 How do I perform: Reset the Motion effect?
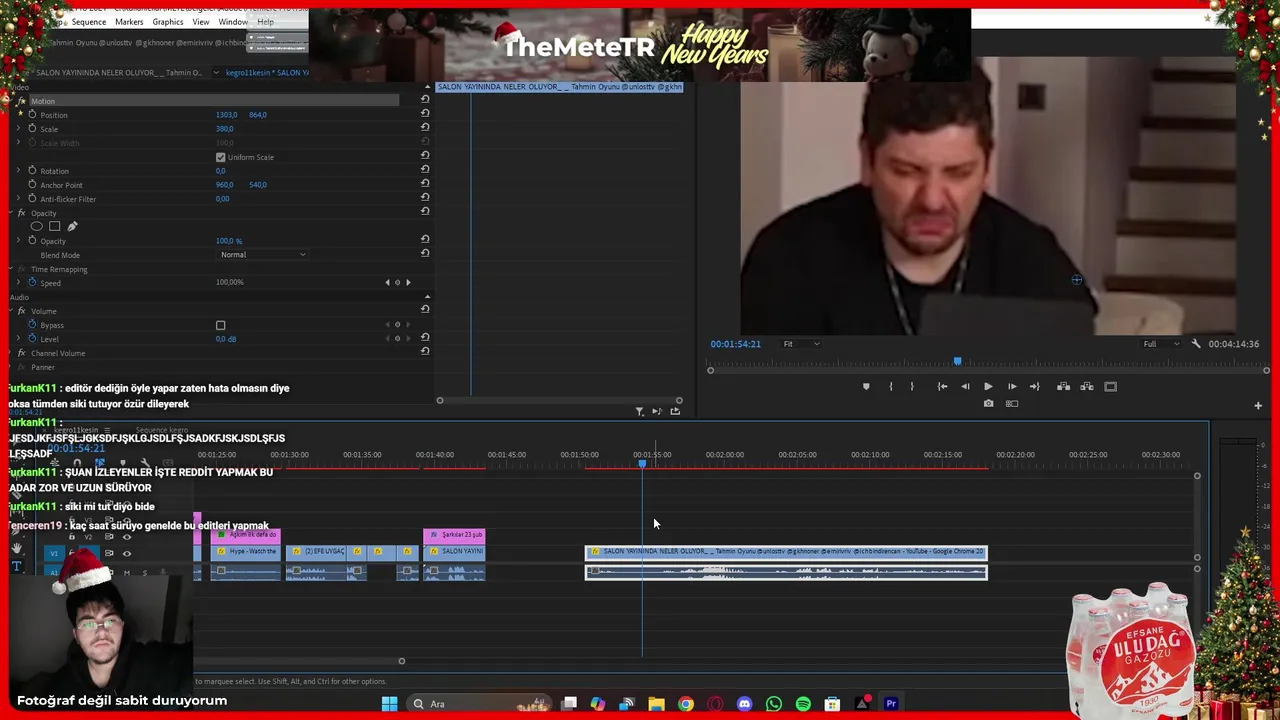pyautogui.click(x=425, y=100)
